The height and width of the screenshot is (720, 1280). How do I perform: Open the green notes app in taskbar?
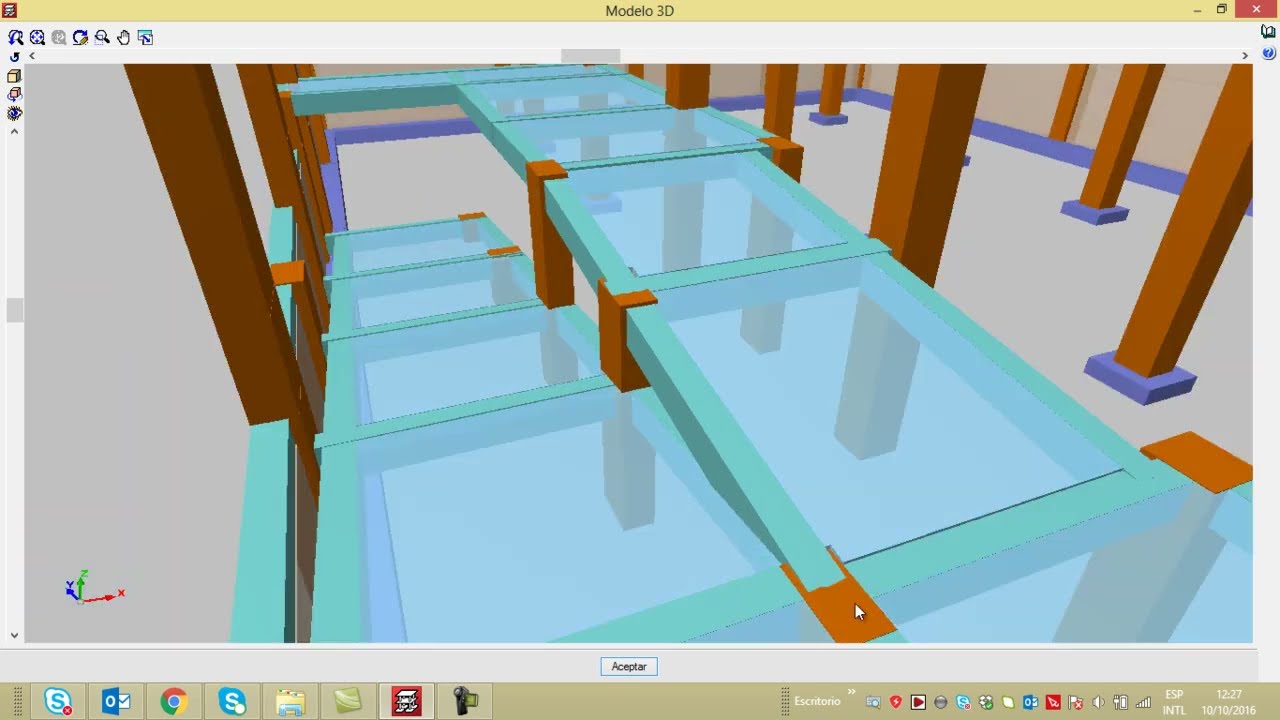(x=347, y=702)
